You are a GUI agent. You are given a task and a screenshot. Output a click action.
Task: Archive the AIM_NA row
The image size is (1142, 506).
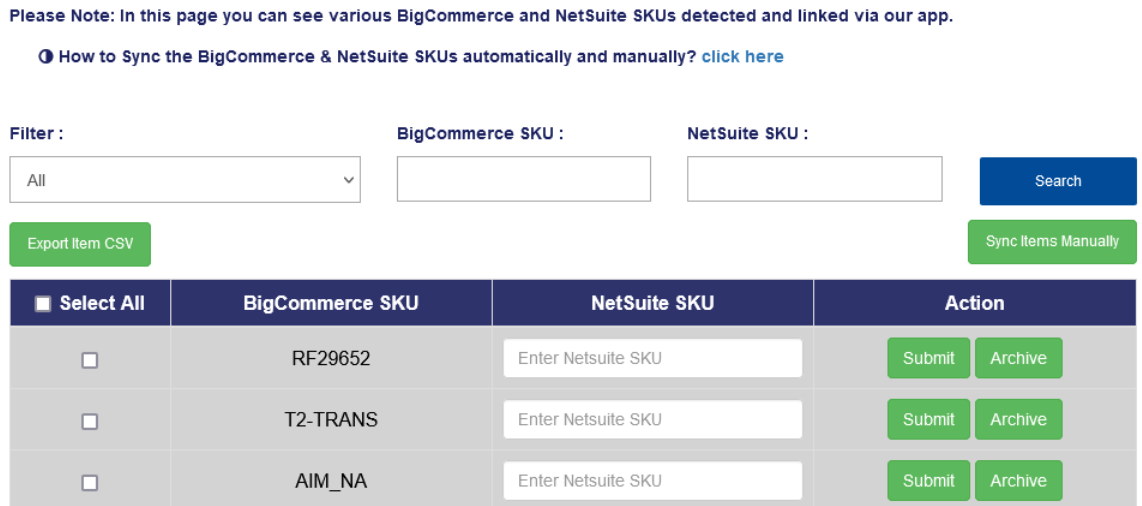pos(1018,480)
